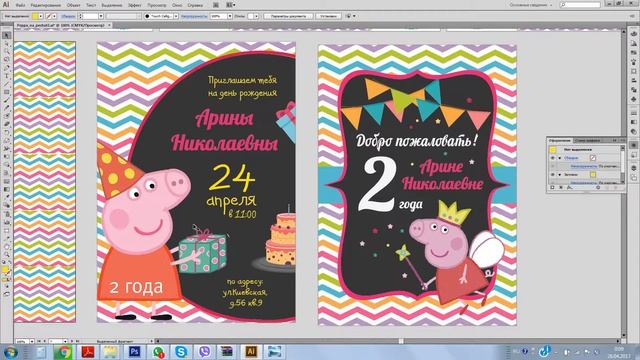Select the Eyedropper tool
This screenshot has width=640, height=360.
point(7,197)
